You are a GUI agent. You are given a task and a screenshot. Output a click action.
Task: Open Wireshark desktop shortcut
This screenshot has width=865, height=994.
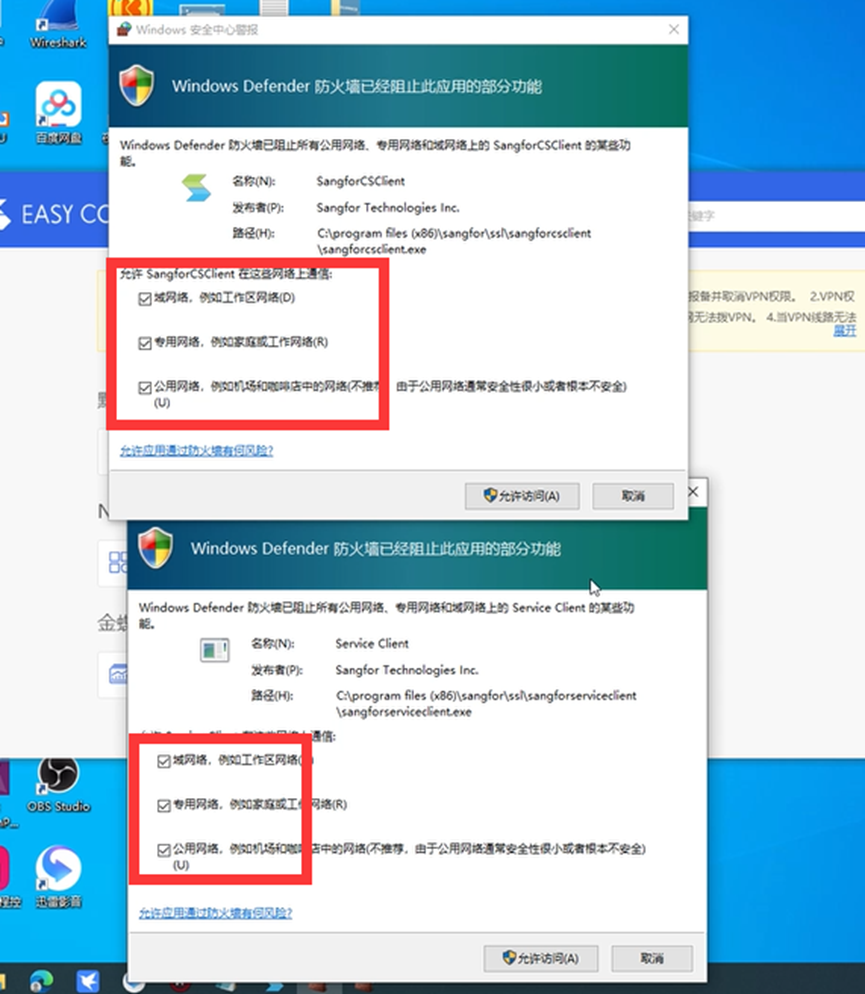coord(58,24)
